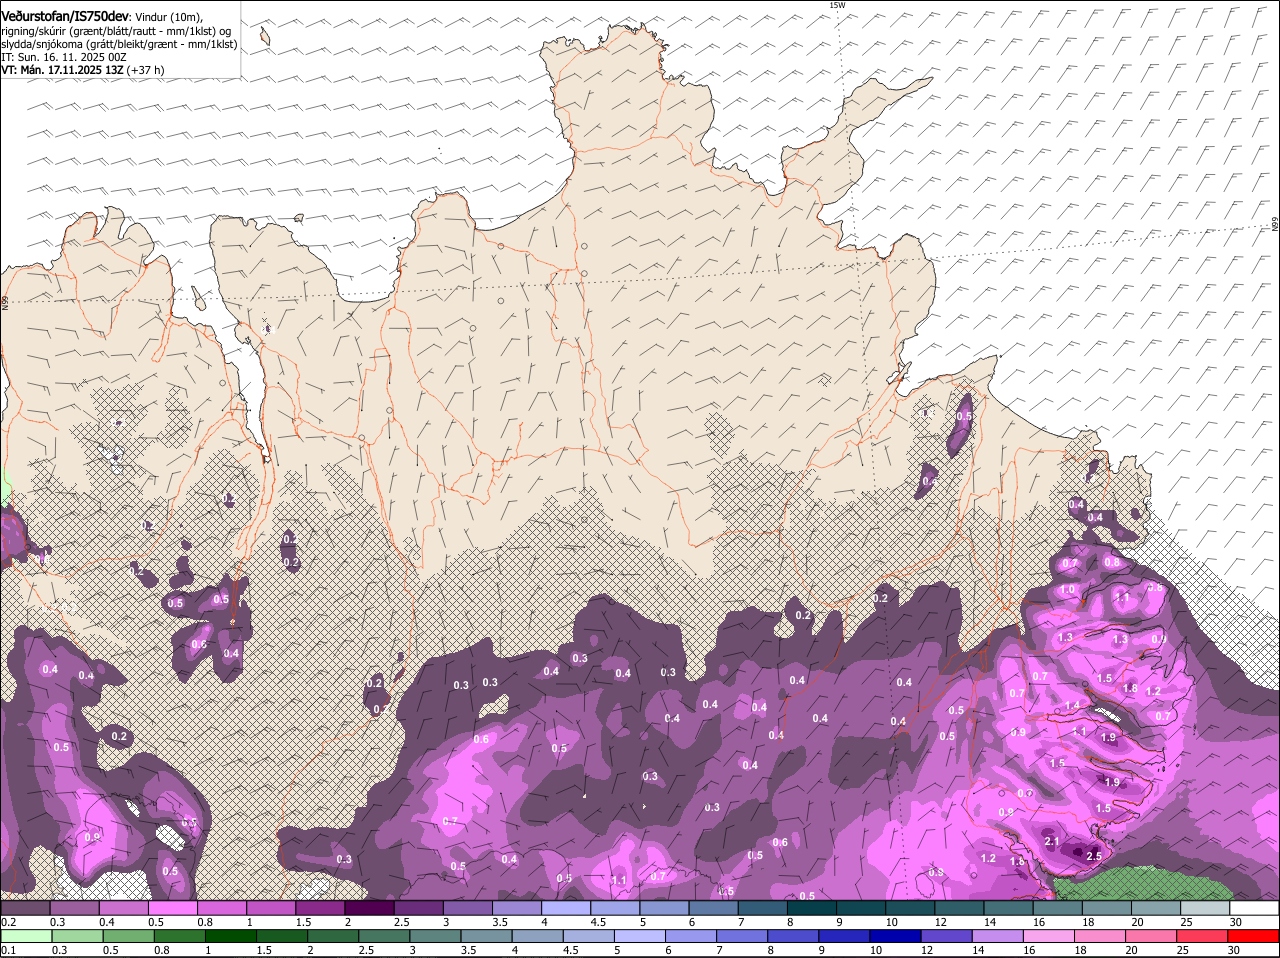Click the VT: Mán. 17.11.2025 13Z (+37 h) line

click(83, 70)
